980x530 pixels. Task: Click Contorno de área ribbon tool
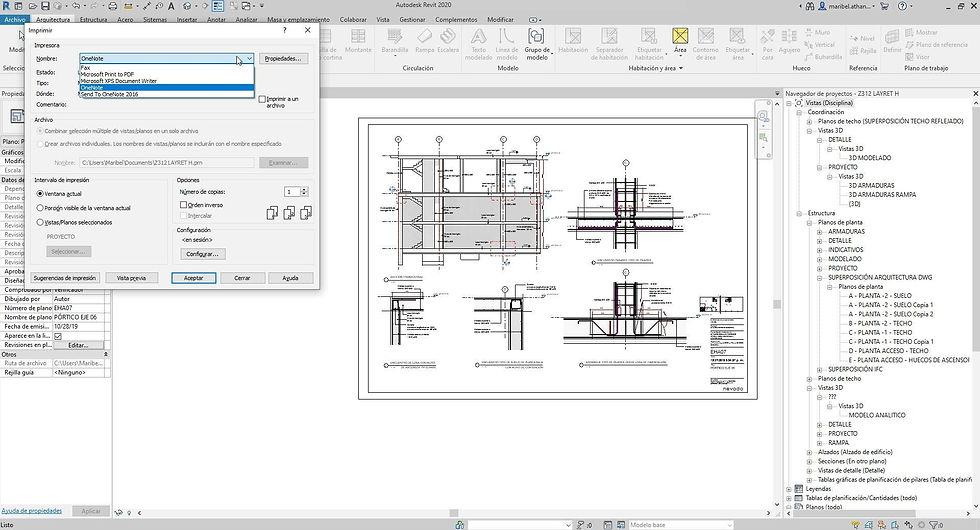706,44
